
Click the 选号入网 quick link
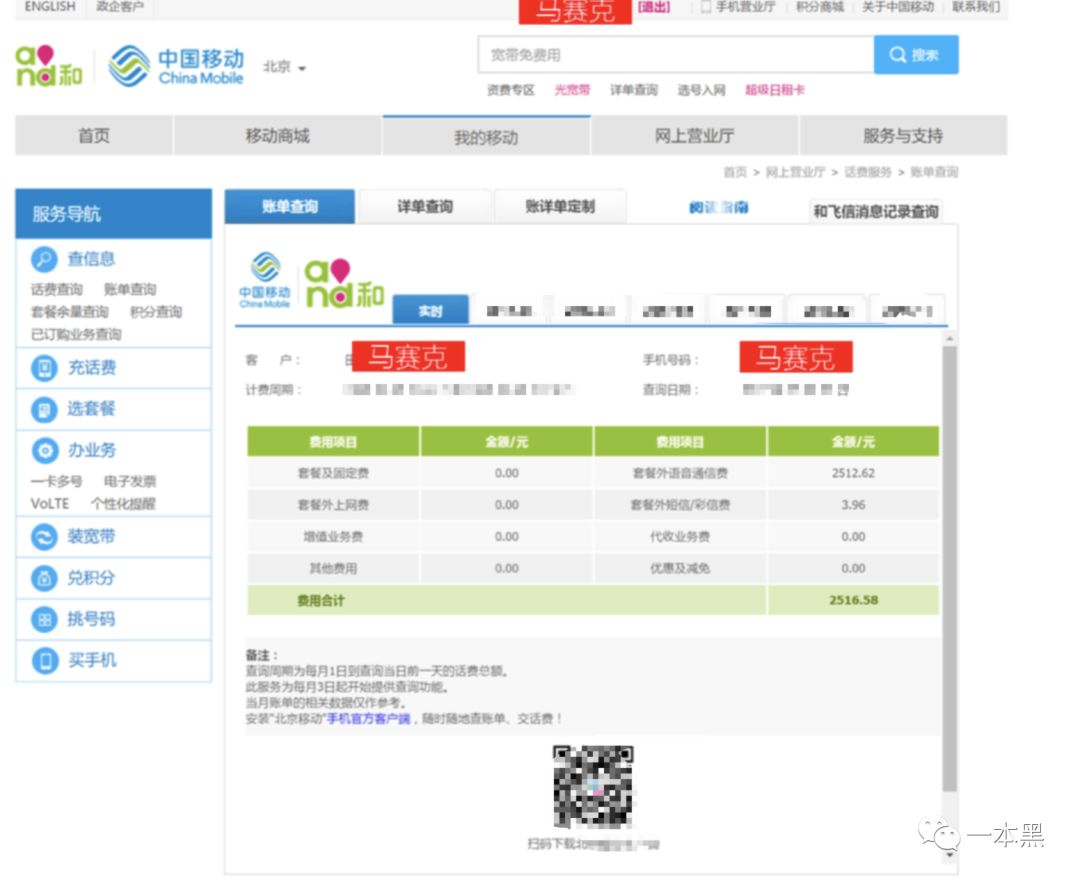coord(701,90)
